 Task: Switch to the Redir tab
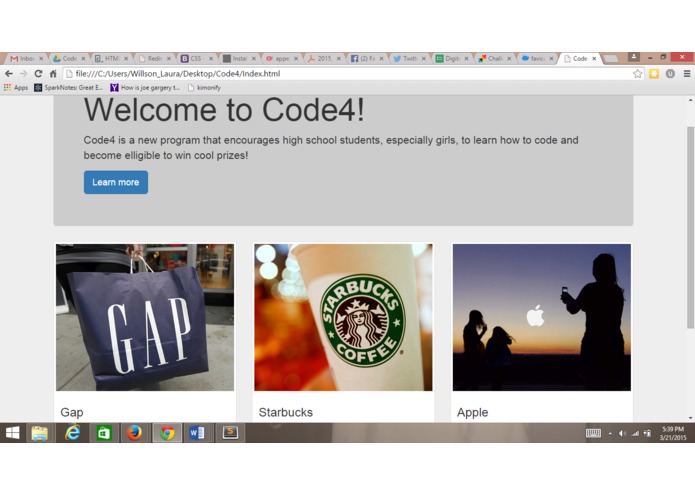[x=152, y=58]
